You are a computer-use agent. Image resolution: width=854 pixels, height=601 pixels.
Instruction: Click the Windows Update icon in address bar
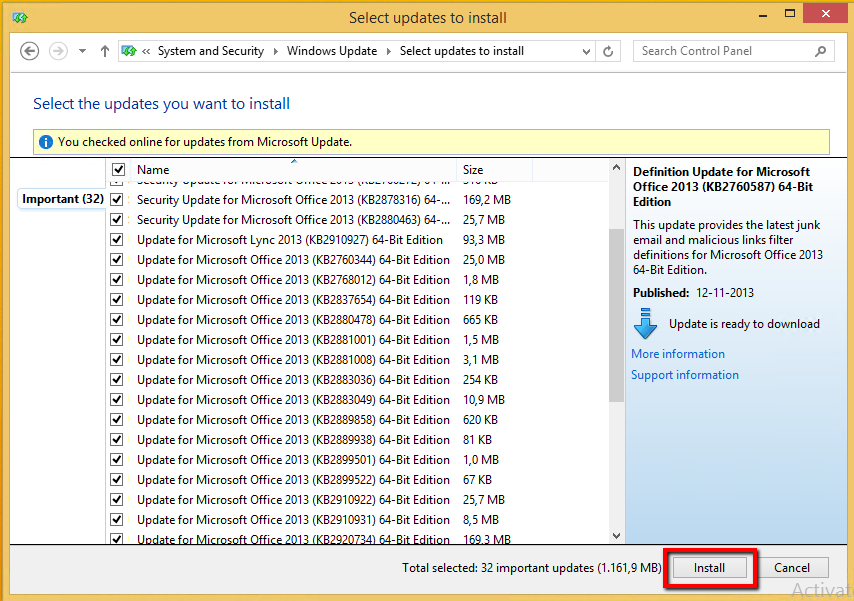click(129, 51)
